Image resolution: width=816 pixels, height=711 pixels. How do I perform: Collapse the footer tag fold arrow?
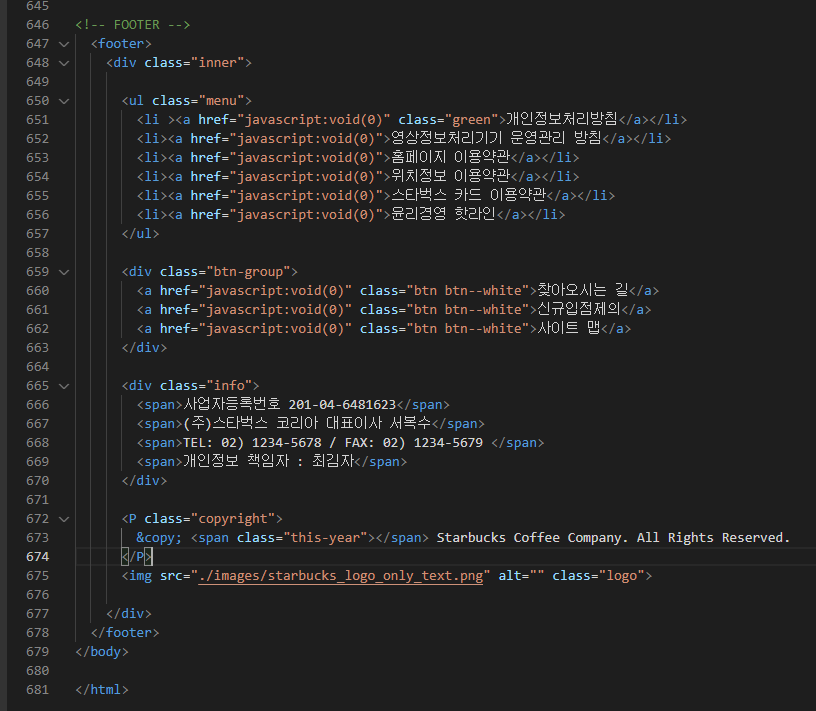click(x=64, y=44)
